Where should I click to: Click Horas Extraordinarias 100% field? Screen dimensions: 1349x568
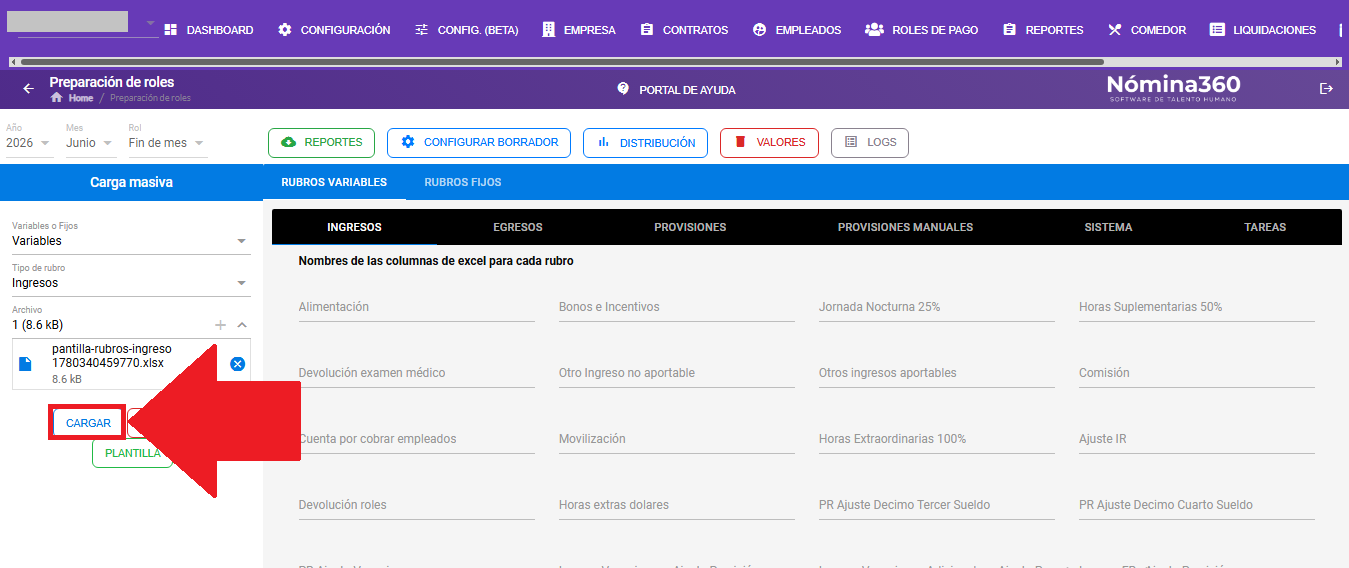937,440
